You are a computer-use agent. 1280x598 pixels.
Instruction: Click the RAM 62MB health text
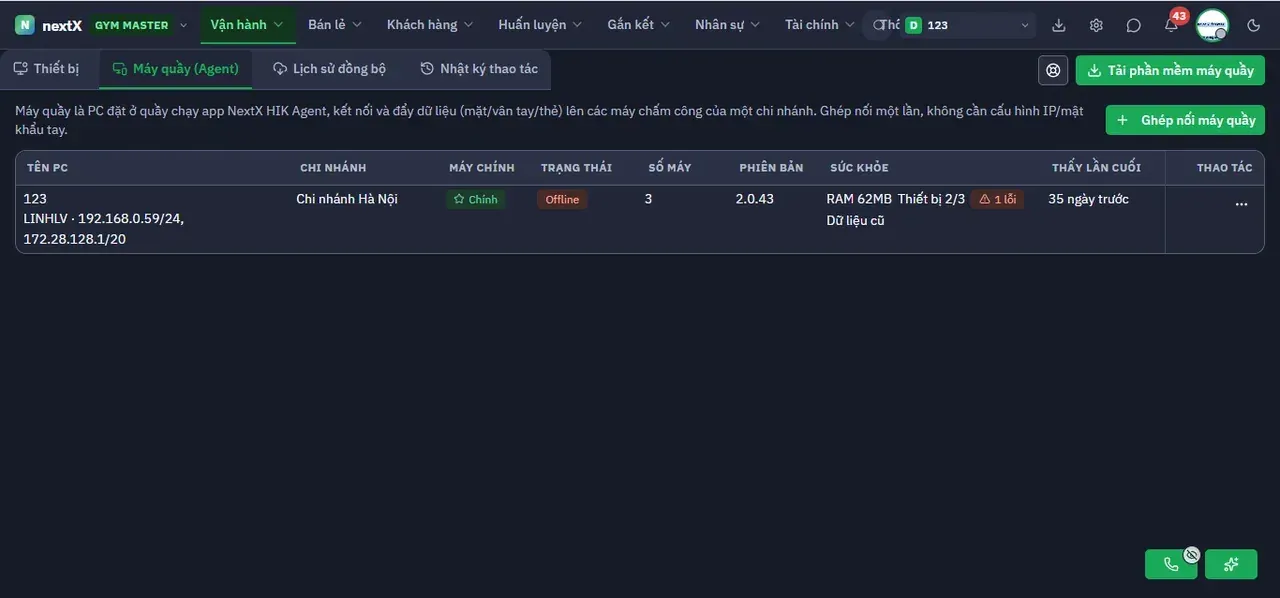(x=859, y=199)
